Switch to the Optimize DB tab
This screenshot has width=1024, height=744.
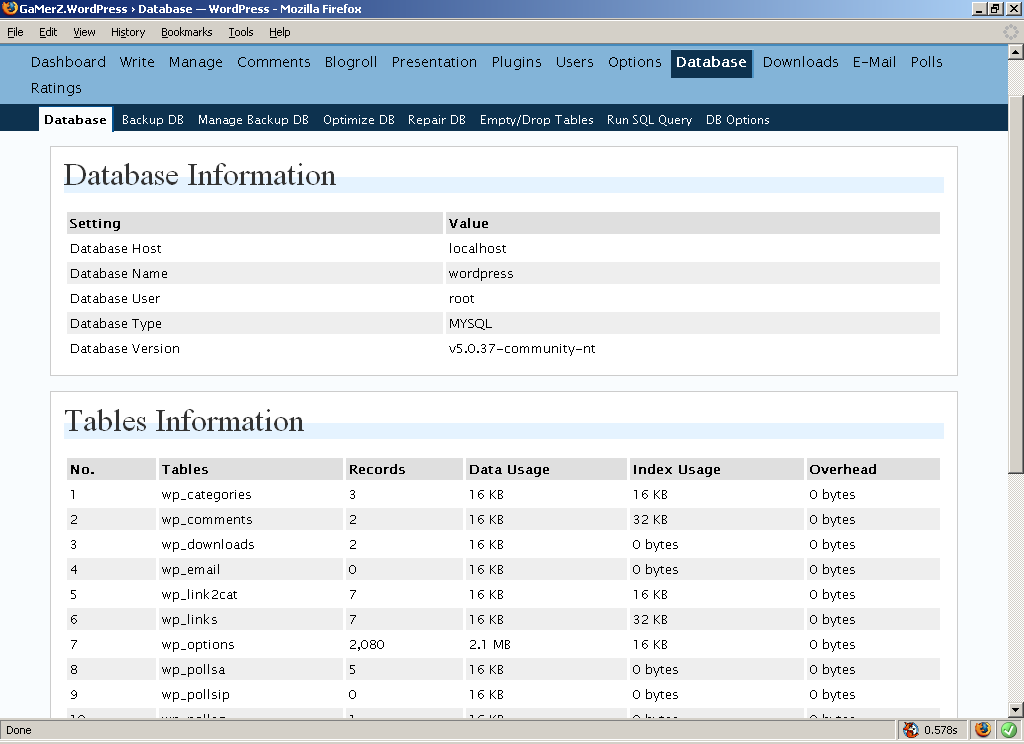point(359,120)
